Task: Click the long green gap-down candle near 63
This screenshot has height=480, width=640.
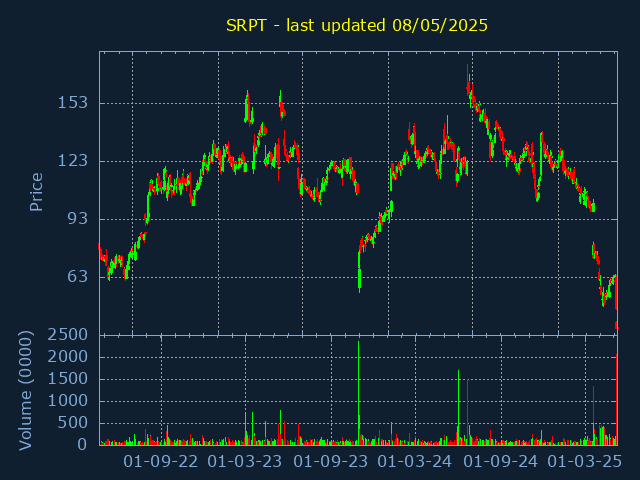Action: coord(359,272)
